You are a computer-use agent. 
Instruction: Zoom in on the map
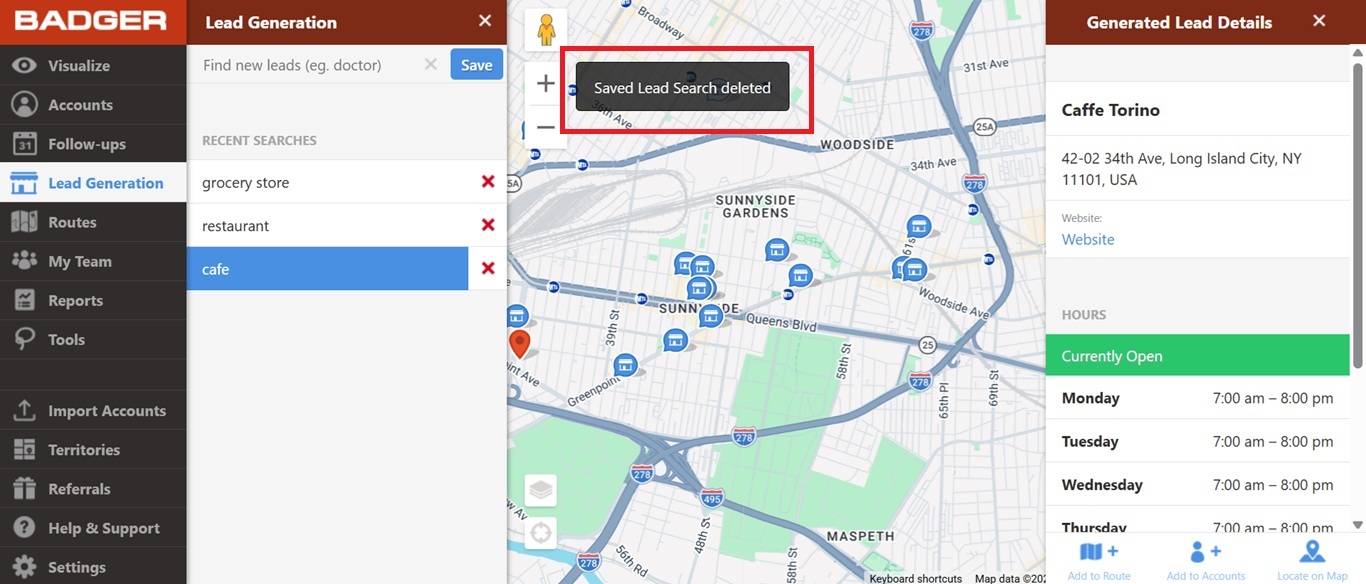point(545,84)
